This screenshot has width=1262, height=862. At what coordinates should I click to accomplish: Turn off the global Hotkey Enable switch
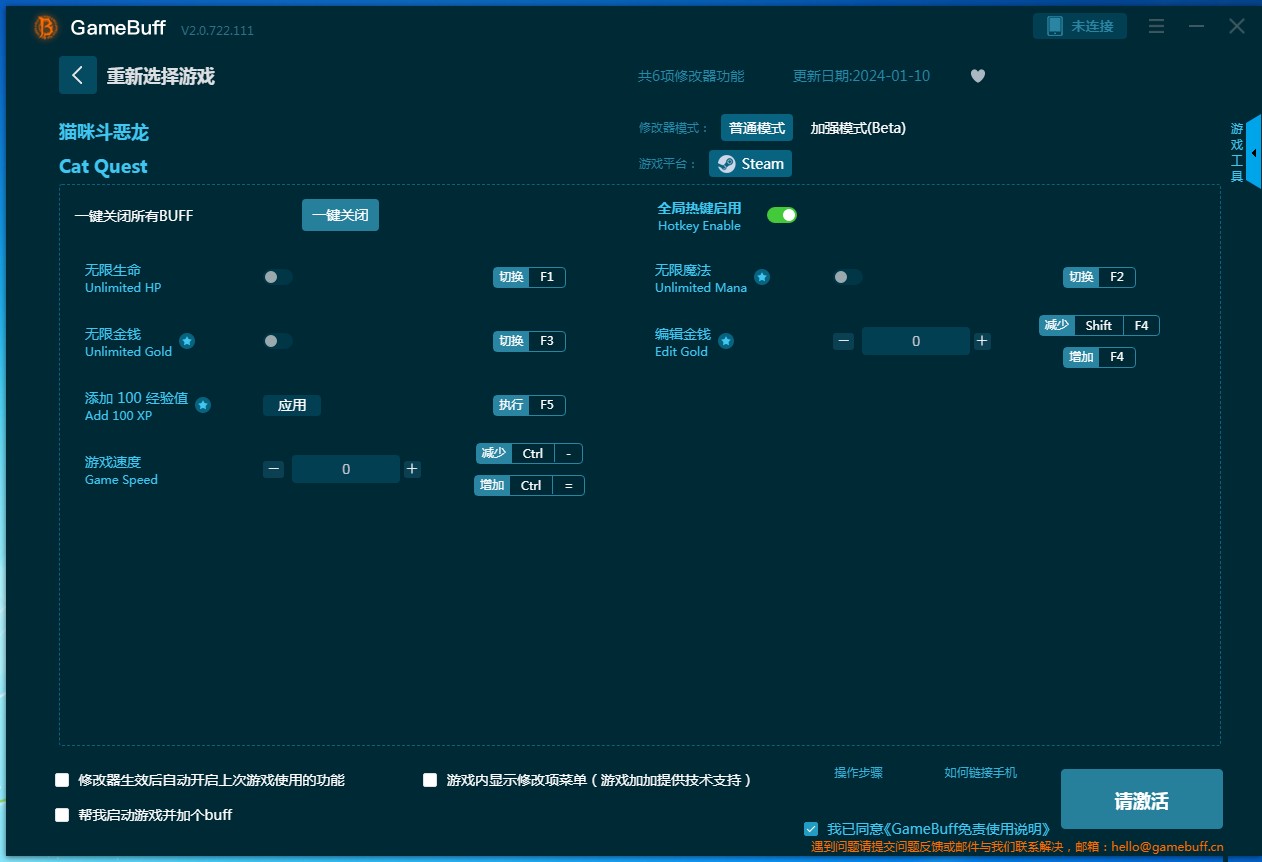coord(781,215)
